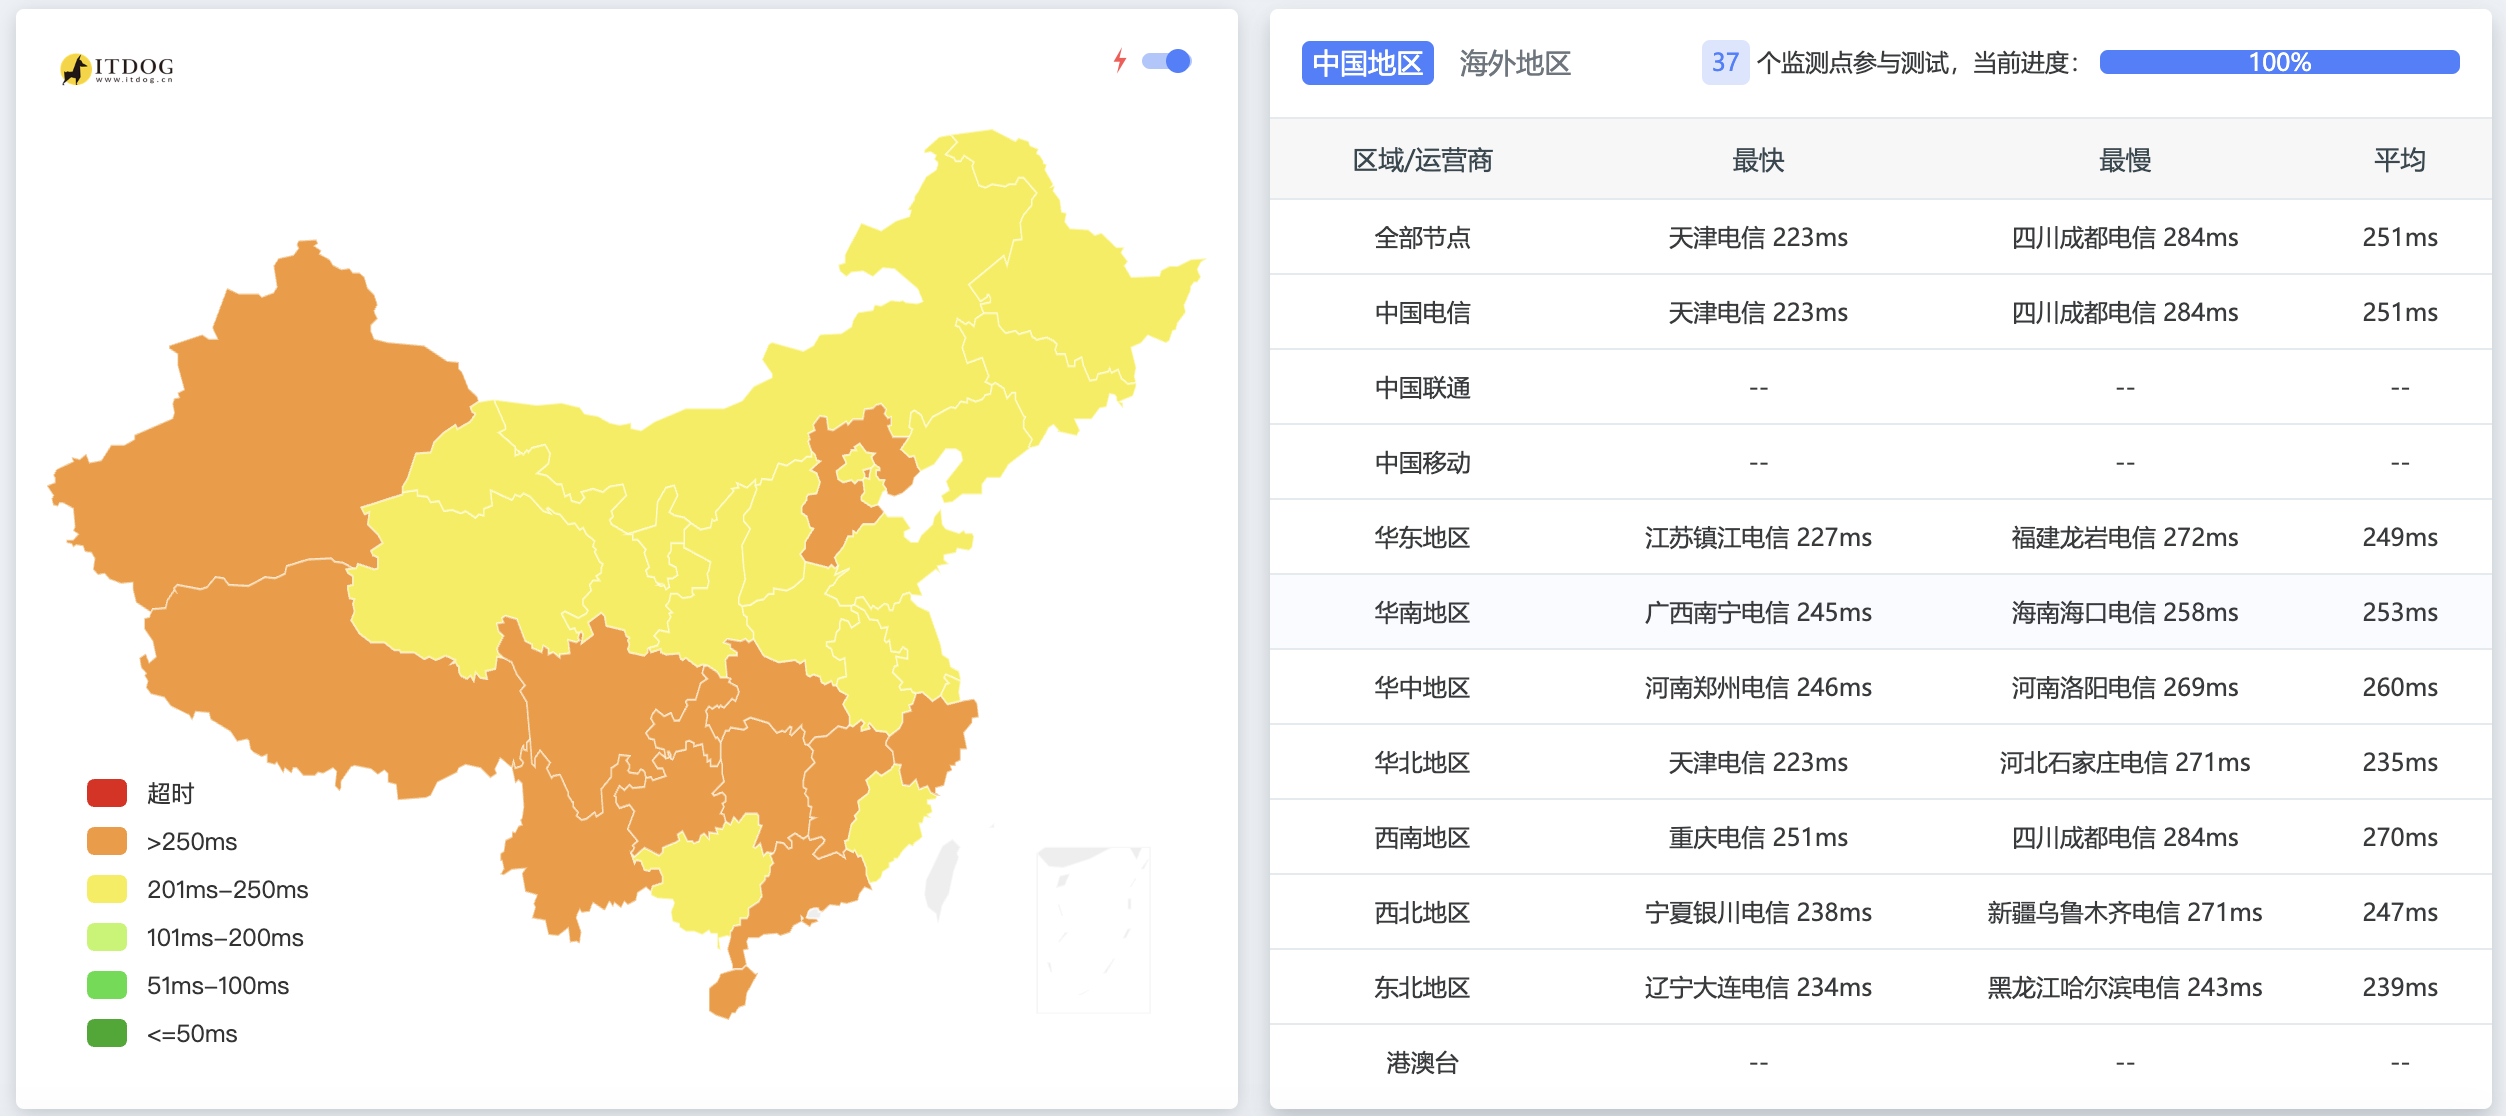
Task: Click the 253ms average for 华南地区
Action: point(2400,612)
